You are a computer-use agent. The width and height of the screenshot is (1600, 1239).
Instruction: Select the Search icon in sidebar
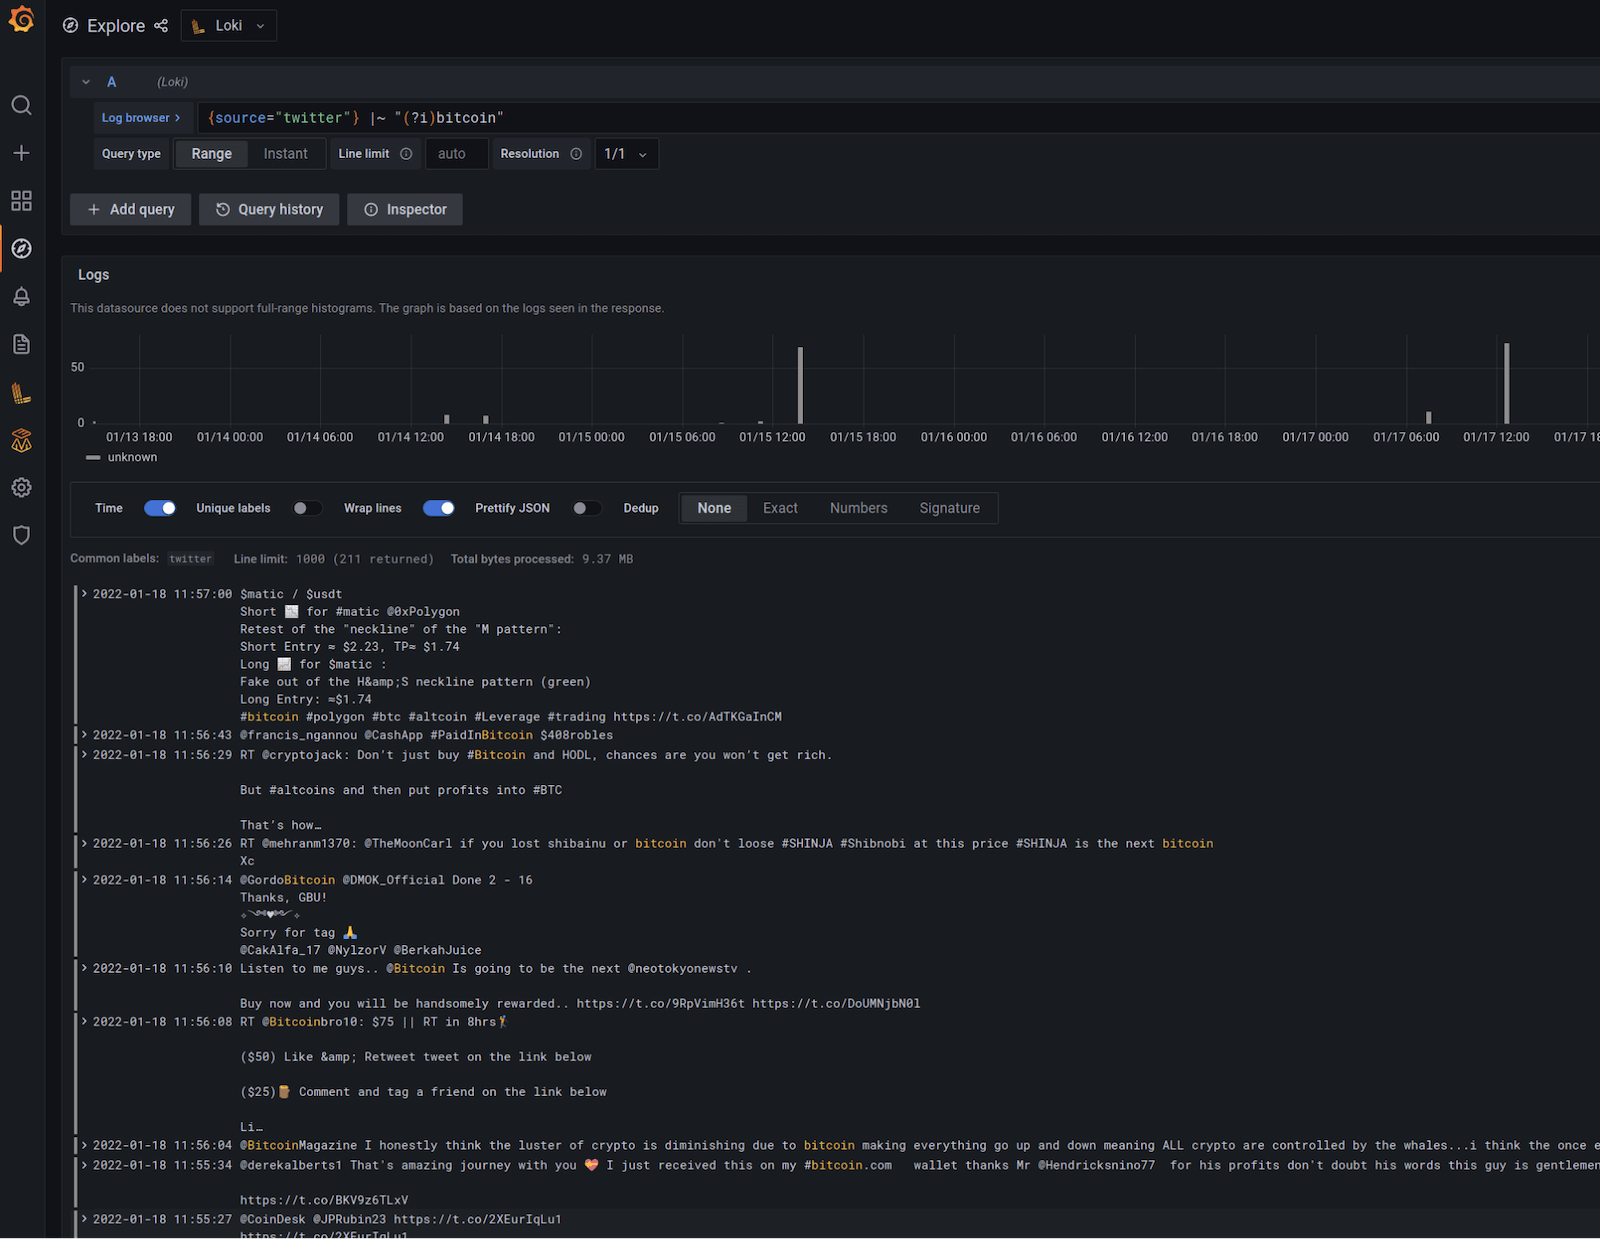coord(21,105)
